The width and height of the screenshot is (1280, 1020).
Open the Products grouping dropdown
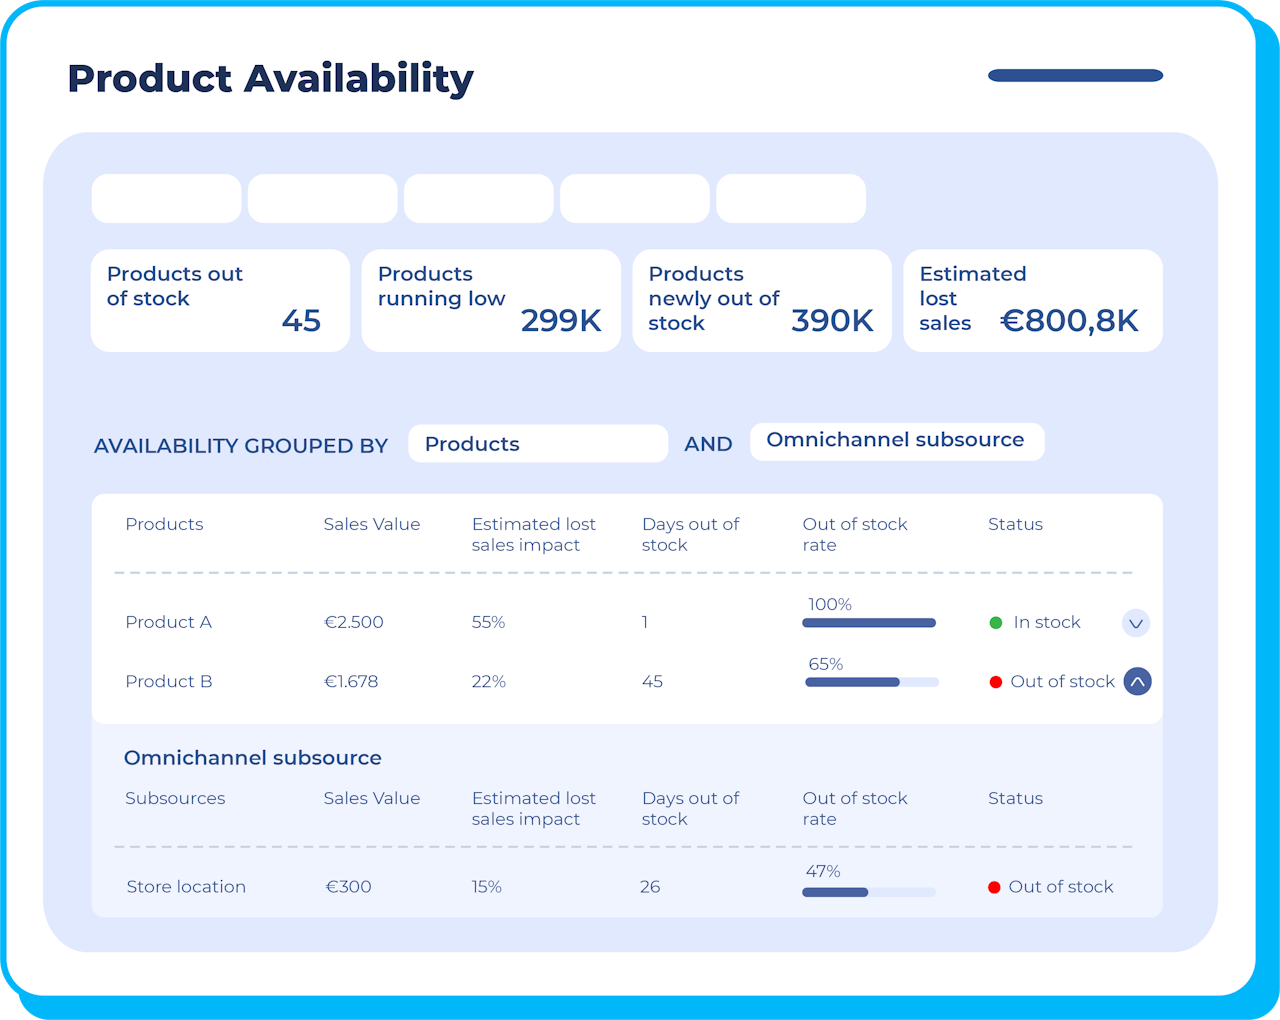tap(538, 444)
